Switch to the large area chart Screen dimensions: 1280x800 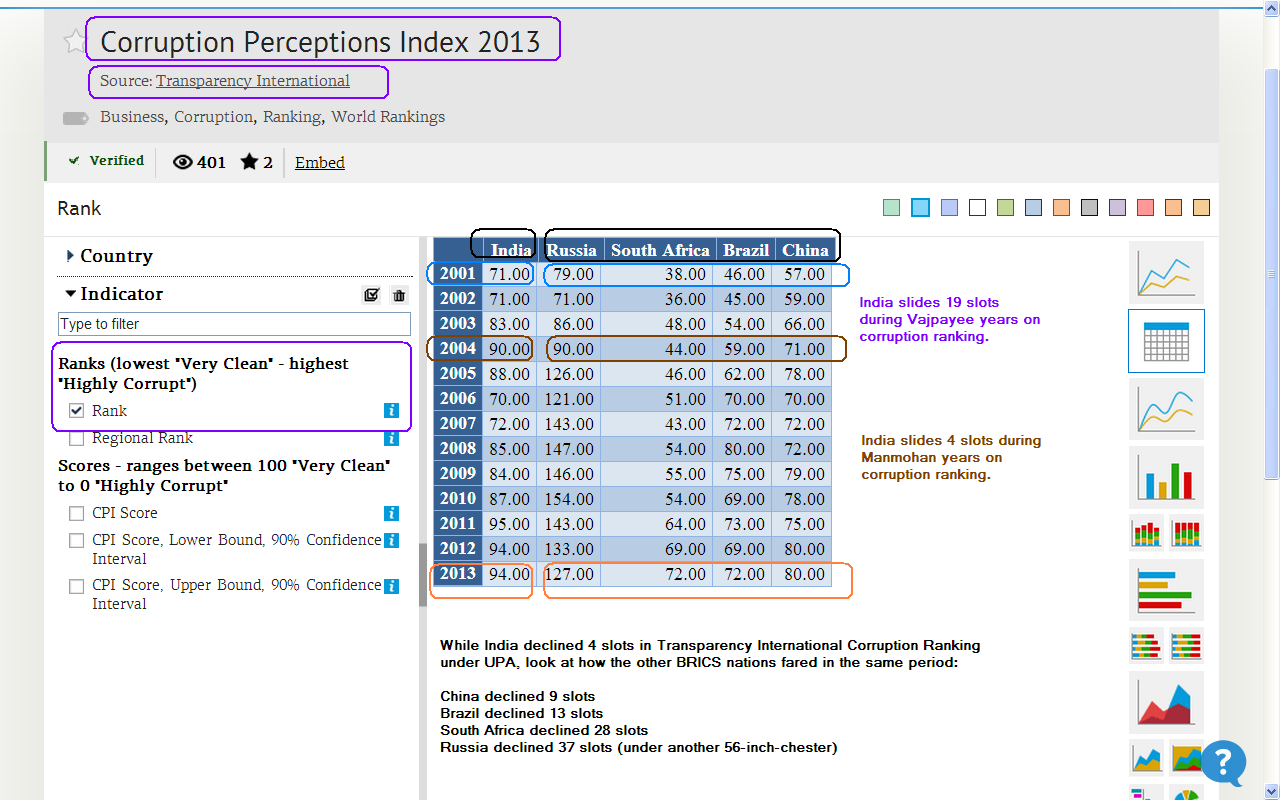(1166, 702)
